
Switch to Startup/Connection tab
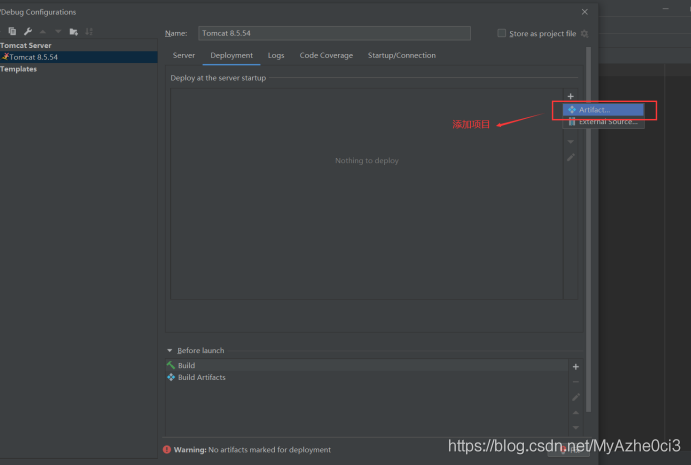click(401, 56)
